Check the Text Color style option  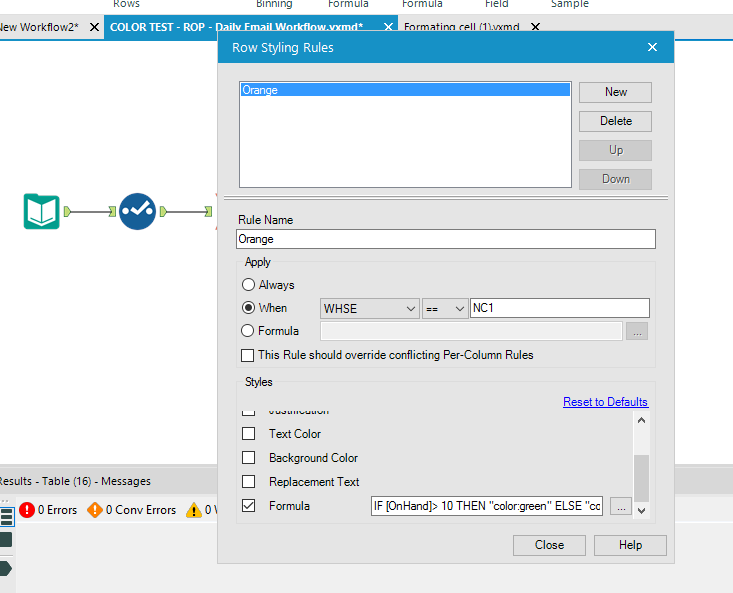[x=249, y=434]
